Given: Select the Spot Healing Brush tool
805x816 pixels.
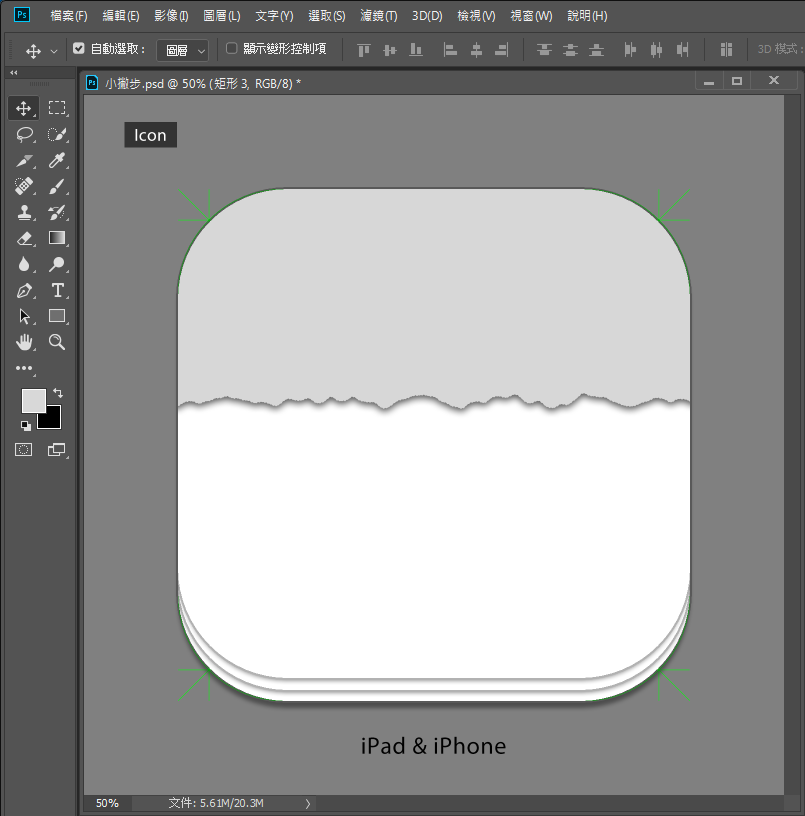Looking at the screenshot, I should coord(24,186).
